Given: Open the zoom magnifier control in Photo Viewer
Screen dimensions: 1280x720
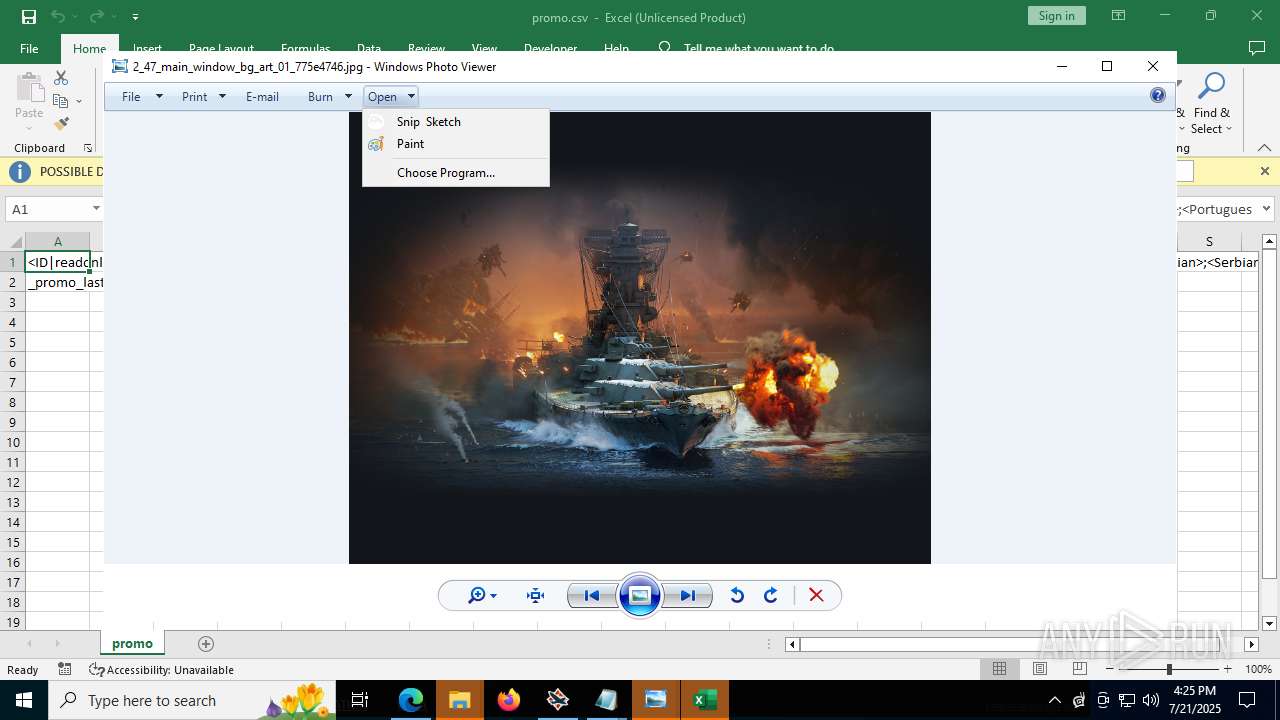Looking at the screenshot, I should pos(482,596).
